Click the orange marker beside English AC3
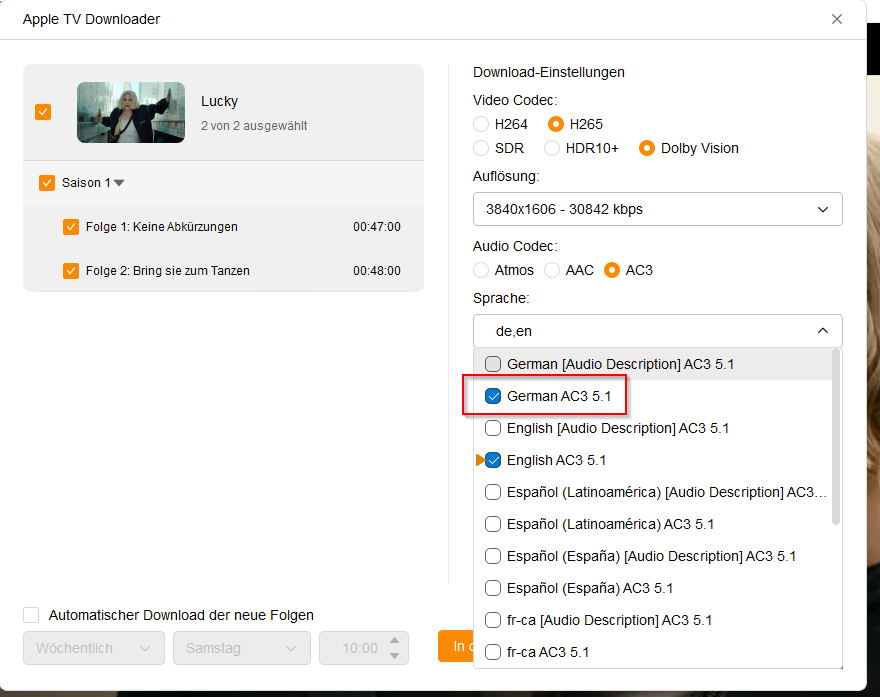880x697 pixels. [480, 460]
